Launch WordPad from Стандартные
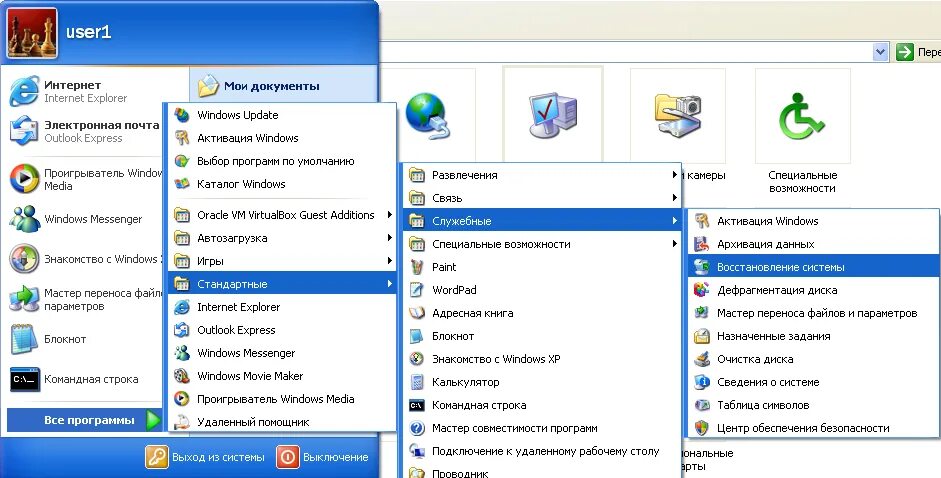Image resolution: width=941 pixels, height=478 pixels. tap(543, 290)
